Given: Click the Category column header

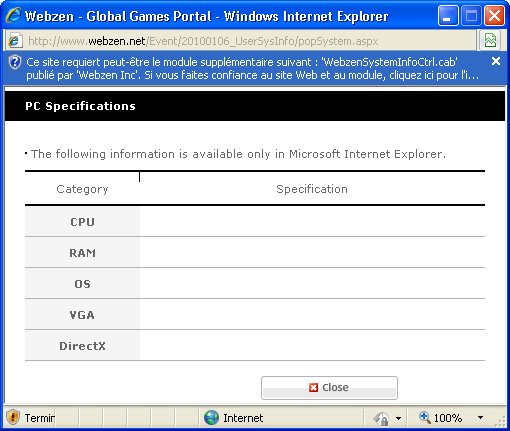Looking at the screenshot, I should [82, 189].
